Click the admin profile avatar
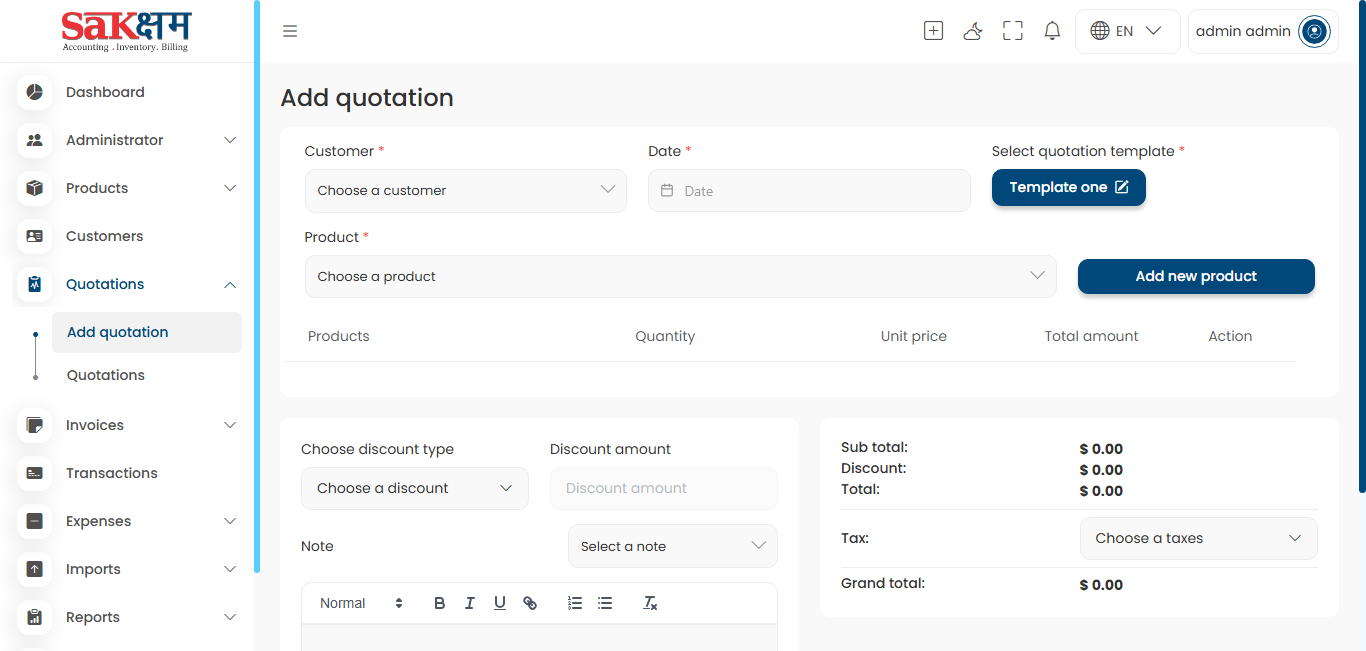The height and width of the screenshot is (651, 1366). (x=1314, y=32)
